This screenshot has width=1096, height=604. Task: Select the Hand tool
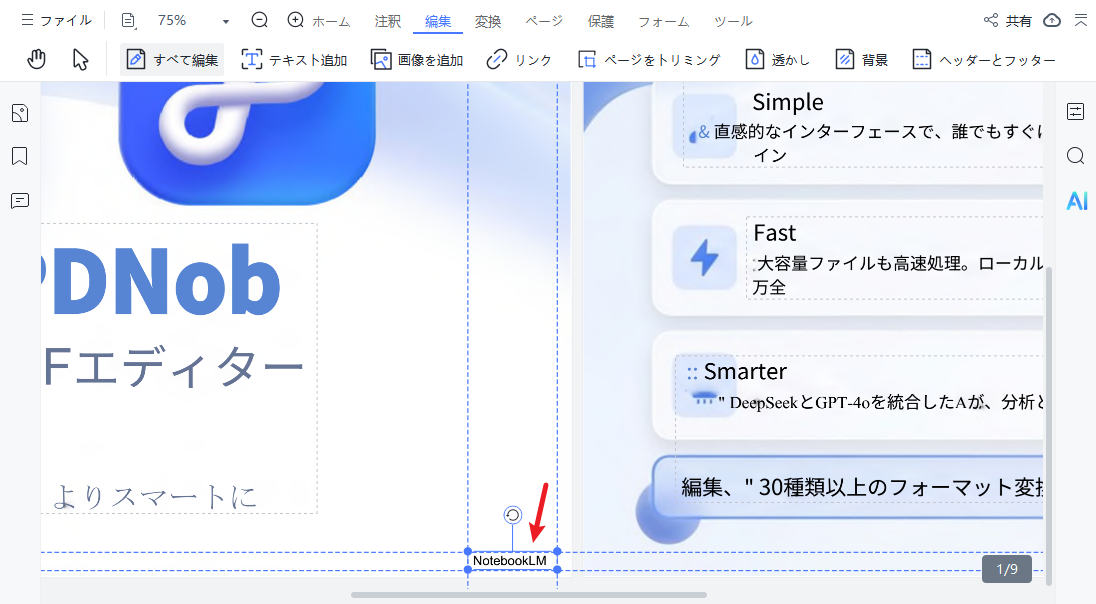(36, 59)
